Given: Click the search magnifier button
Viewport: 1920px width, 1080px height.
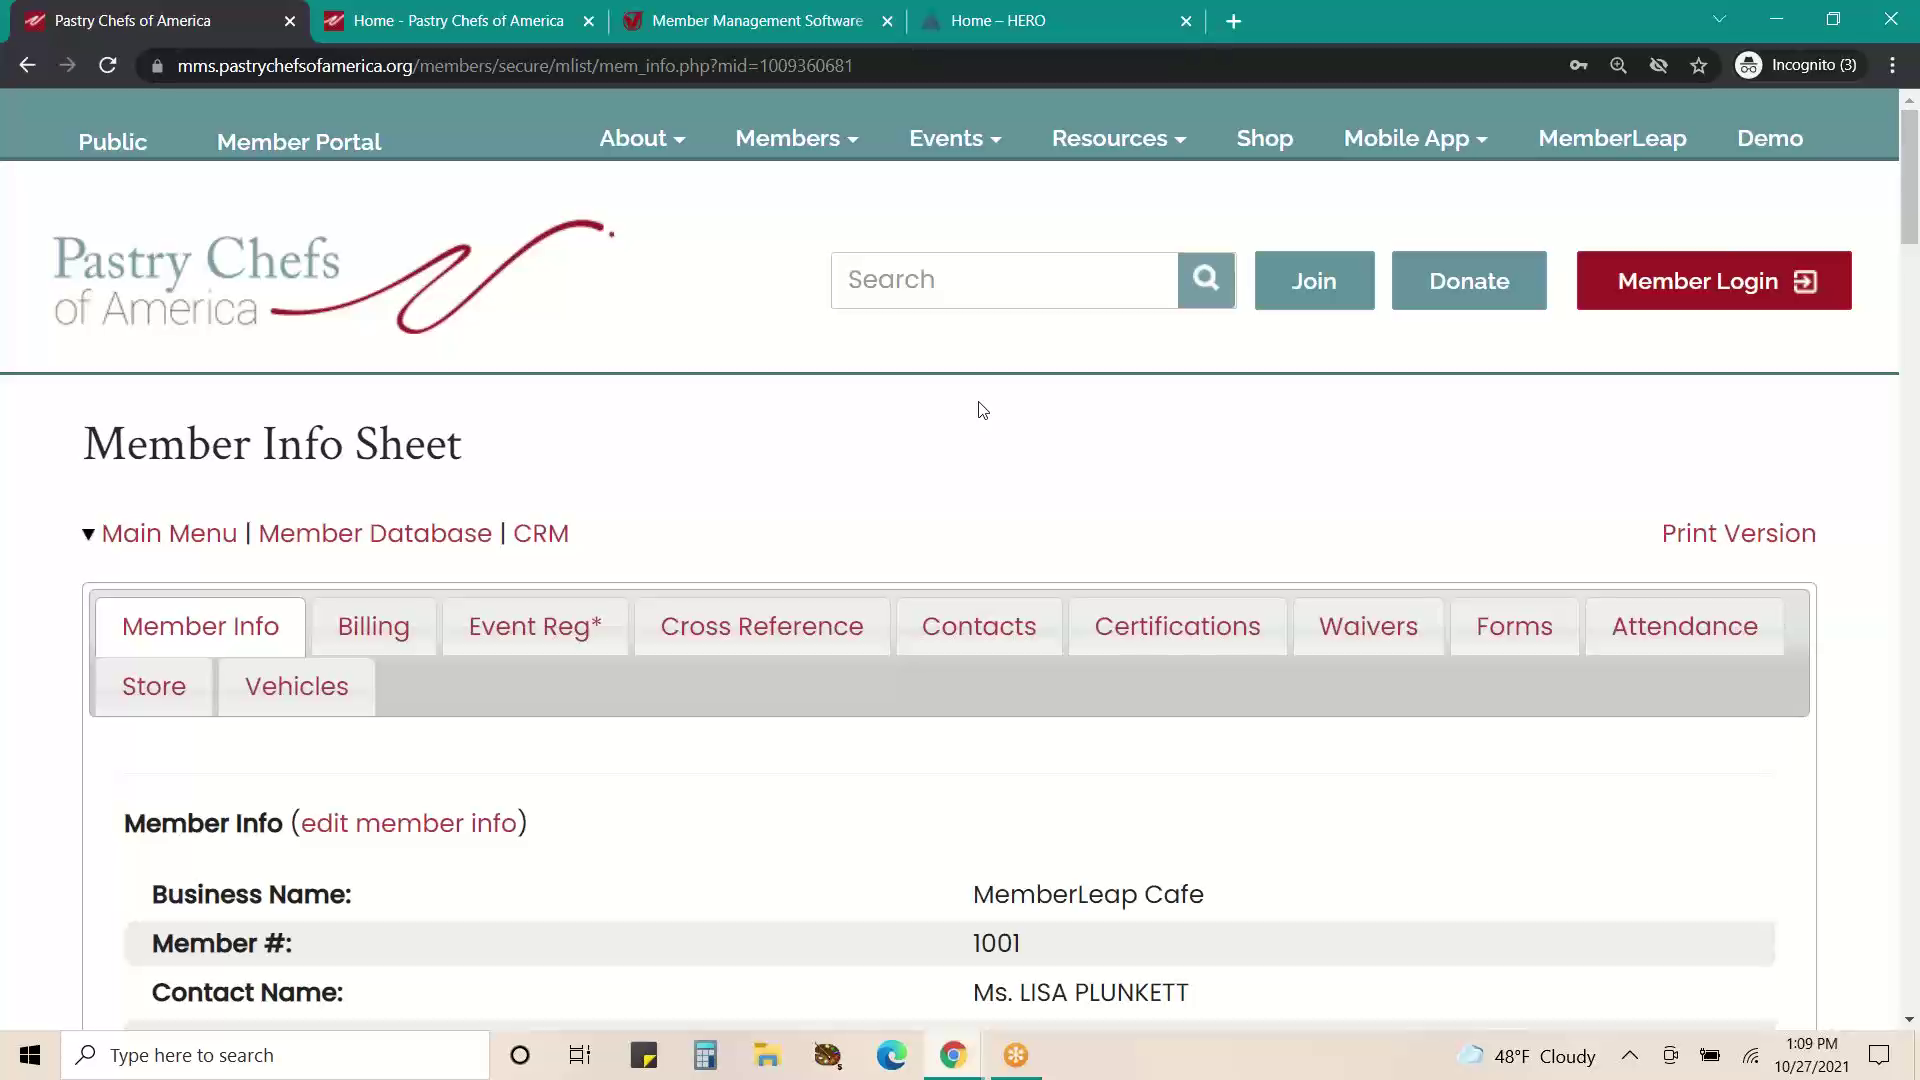Looking at the screenshot, I should coord(1206,280).
